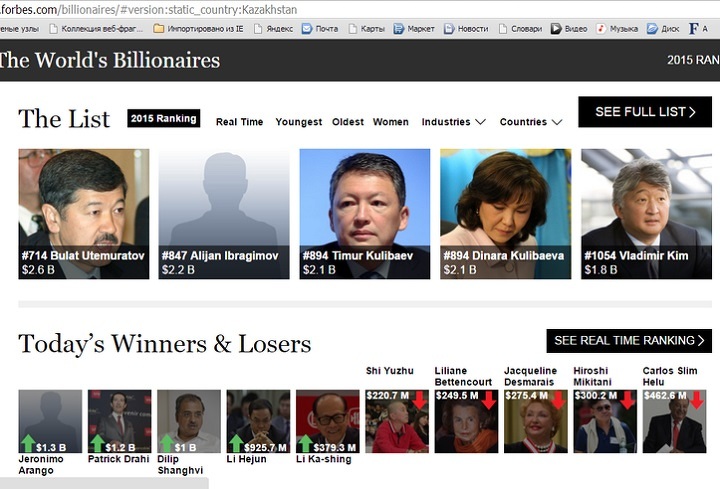Click the address bar URL field

pos(358,9)
